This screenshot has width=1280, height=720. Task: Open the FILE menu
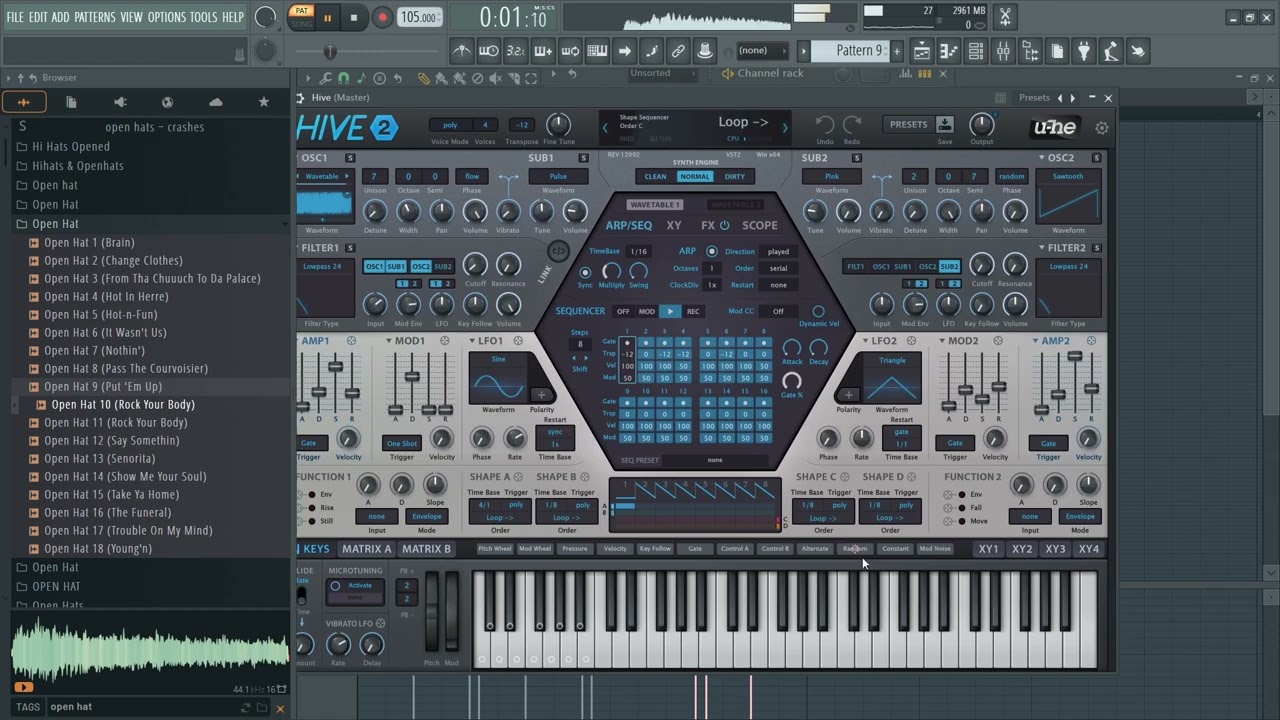[15, 17]
